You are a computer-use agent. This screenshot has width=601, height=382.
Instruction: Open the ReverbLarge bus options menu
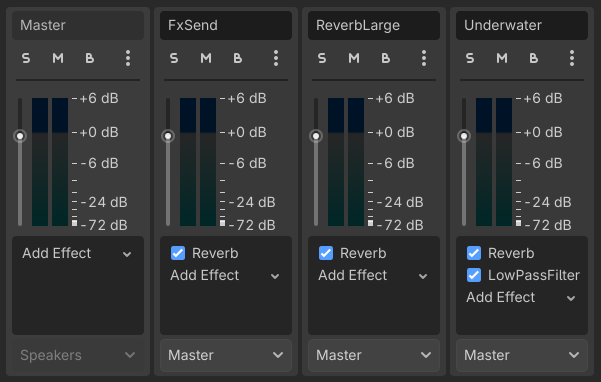[x=424, y=58]
